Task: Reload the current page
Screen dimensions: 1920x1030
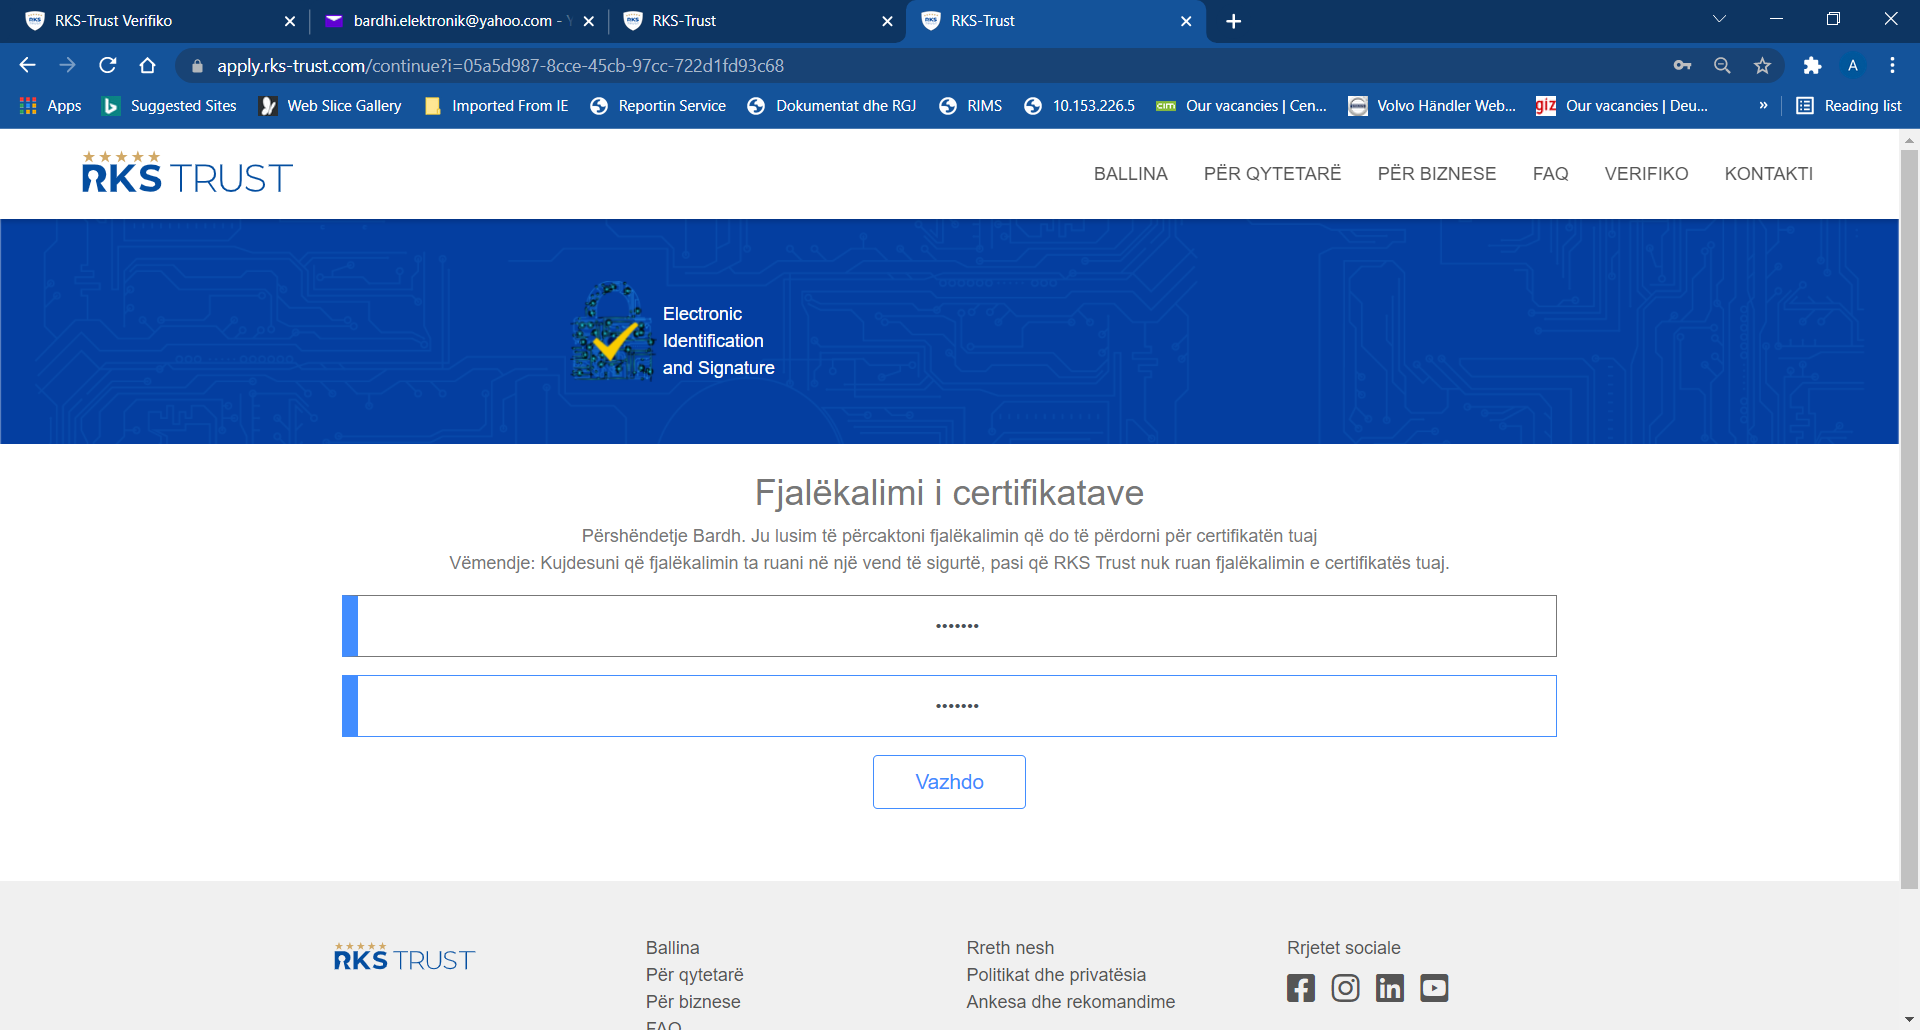Action: click(108, 65)
